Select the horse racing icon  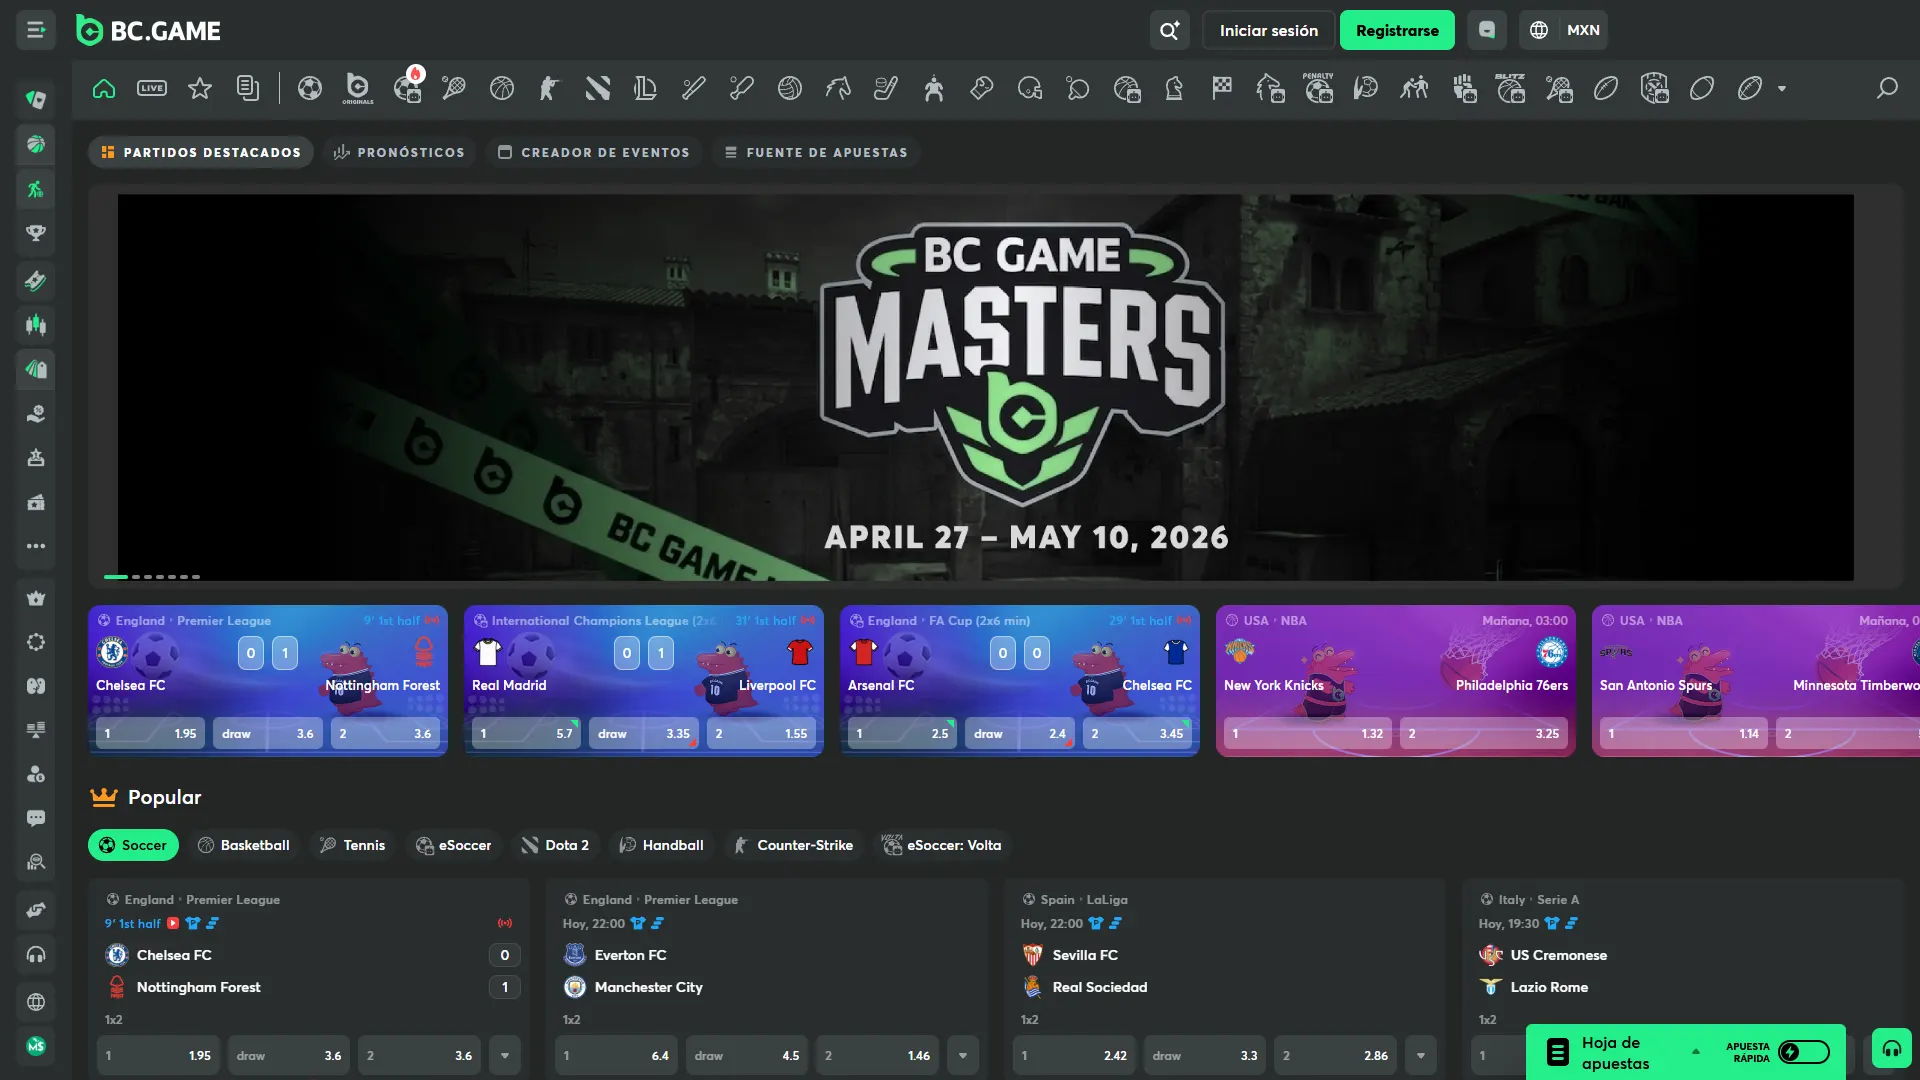(838, 88)
